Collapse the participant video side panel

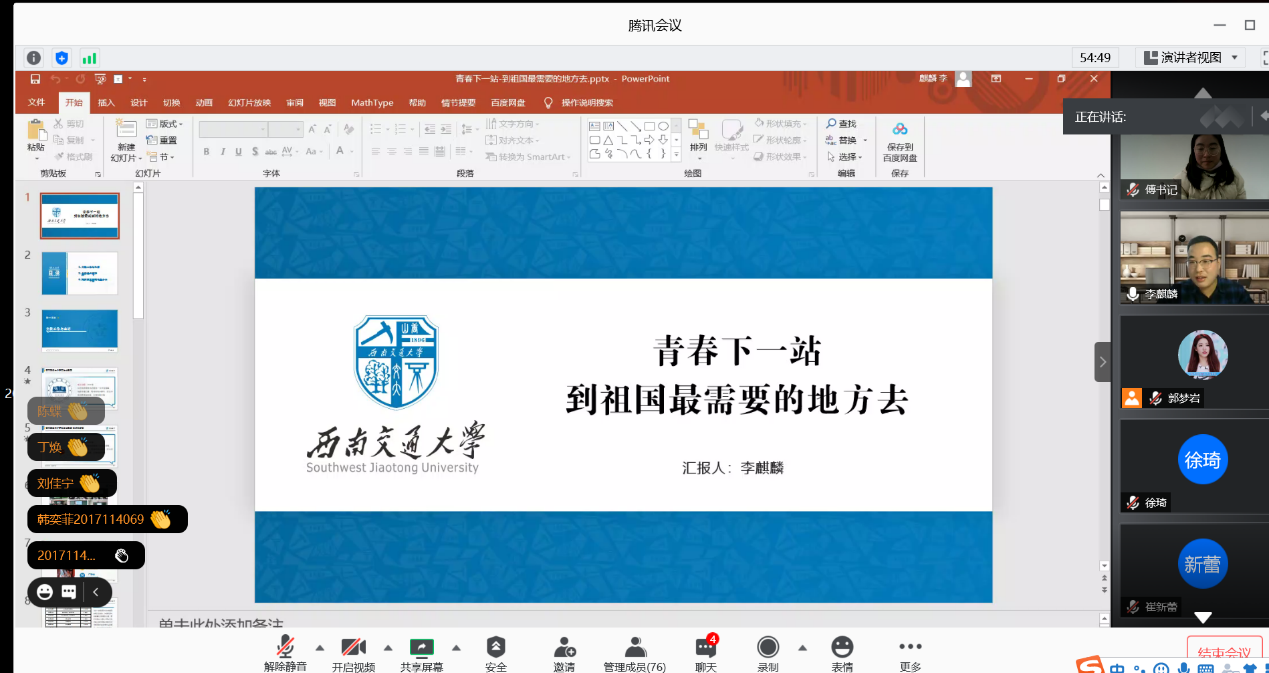(x=1102, y=361)
